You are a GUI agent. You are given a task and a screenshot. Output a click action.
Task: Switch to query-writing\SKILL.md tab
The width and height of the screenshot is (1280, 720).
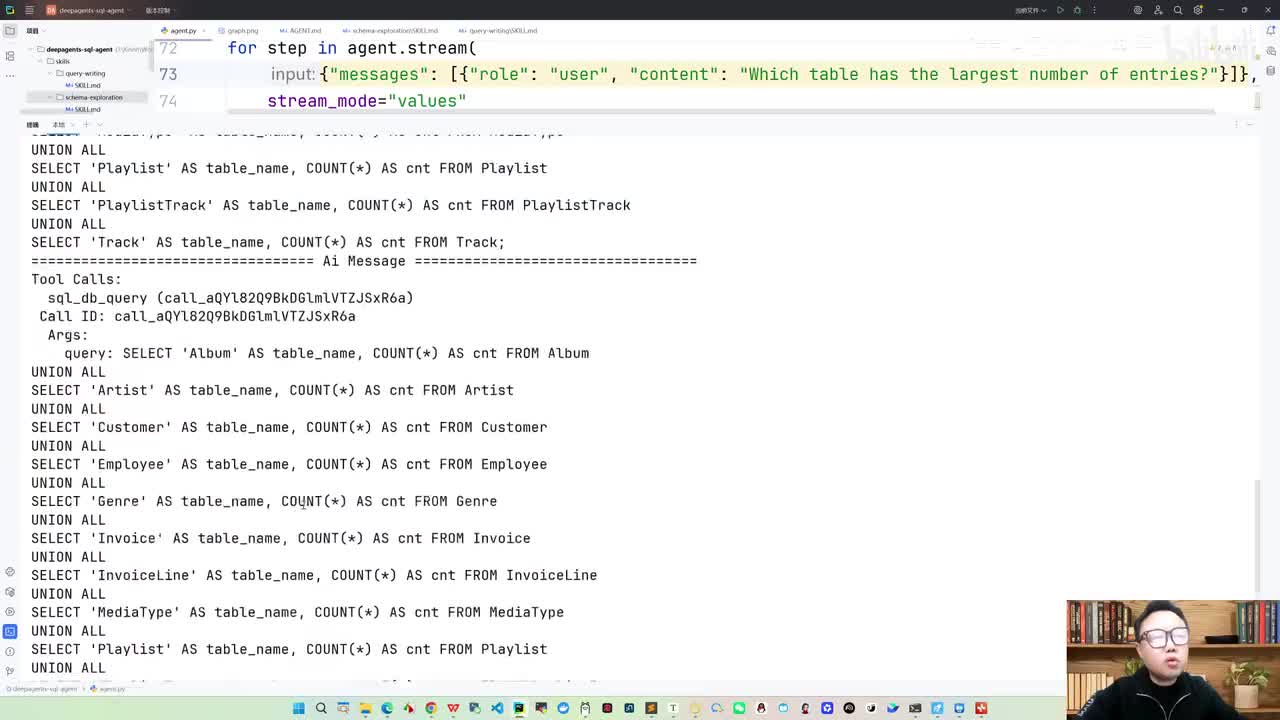(498, 31)
